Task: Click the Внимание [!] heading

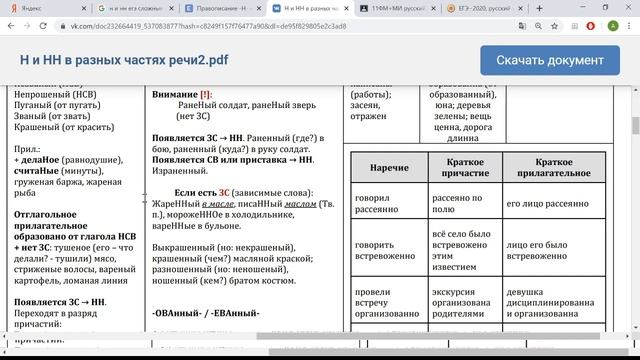Action: tap(182, 94)
